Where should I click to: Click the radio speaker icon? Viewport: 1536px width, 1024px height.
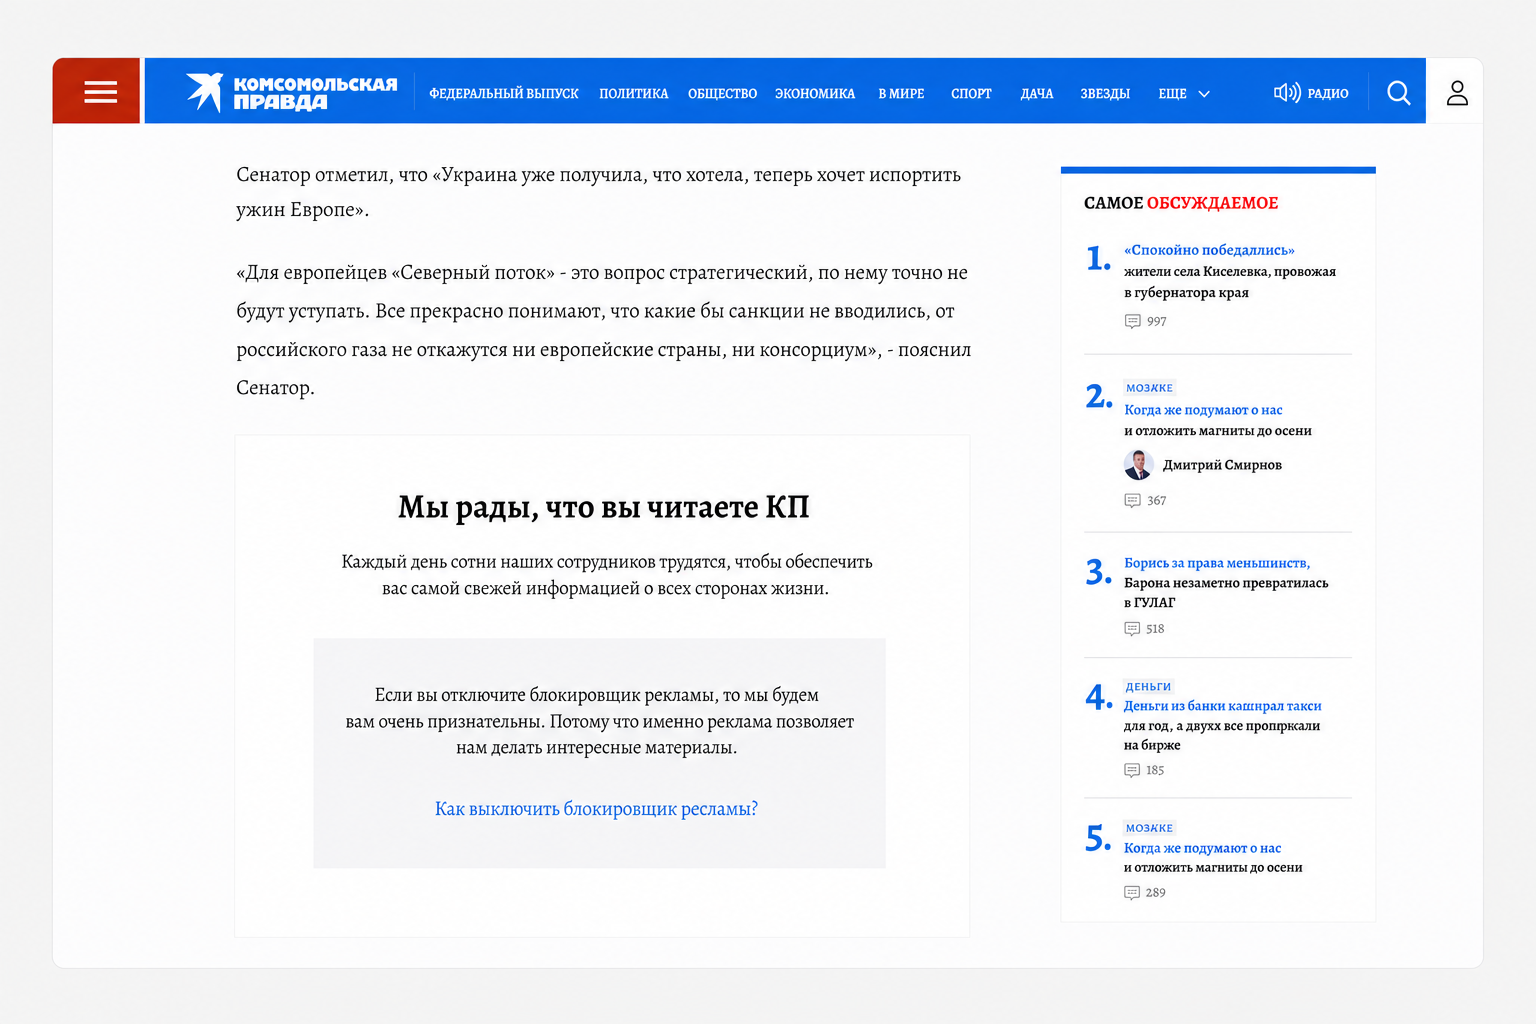coord(1286,93)
